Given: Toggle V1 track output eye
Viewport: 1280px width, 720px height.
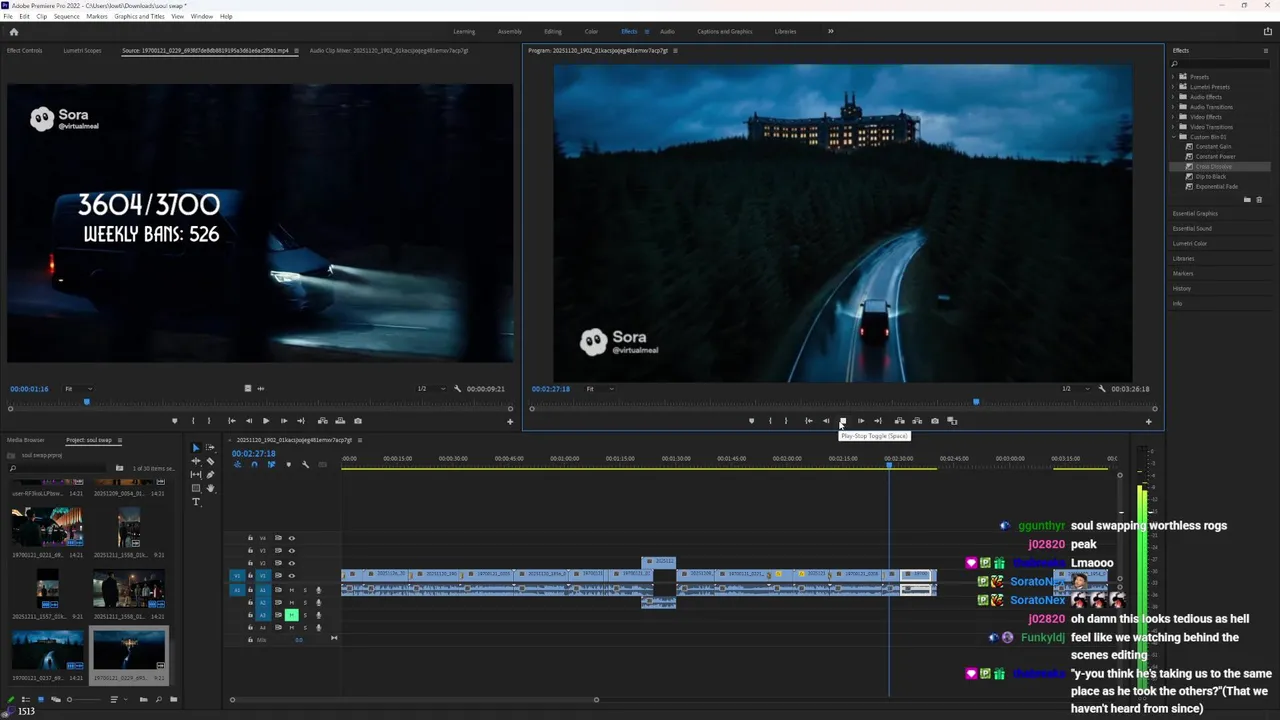Looking at the screenshot, I should click(292, 575).
